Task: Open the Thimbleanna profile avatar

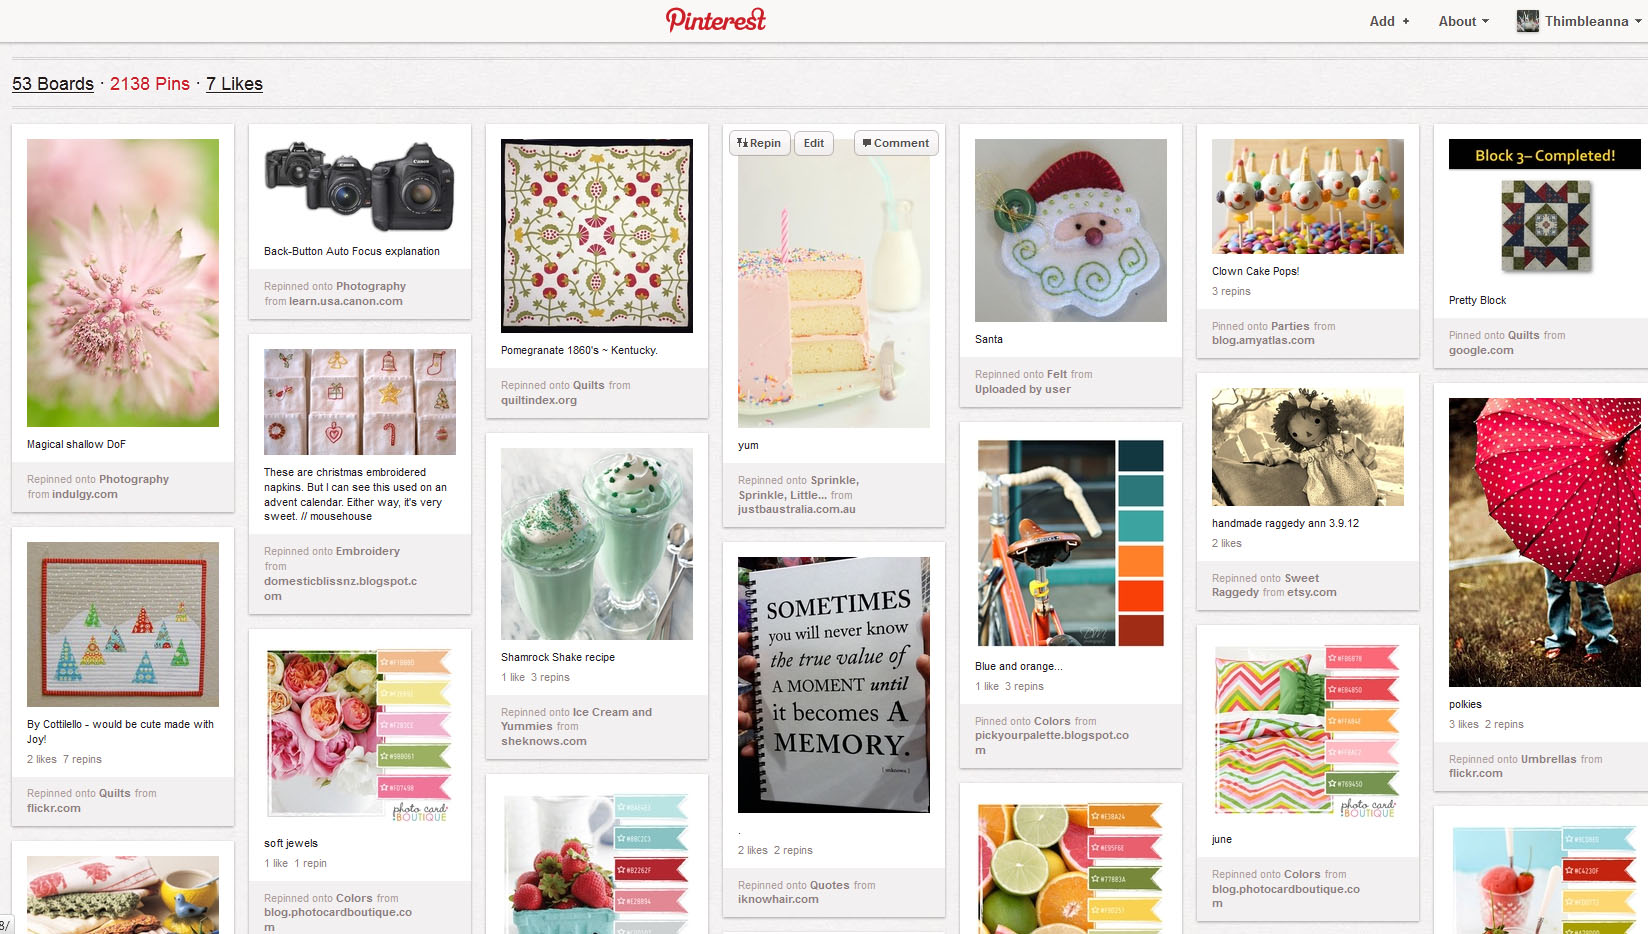Action: click(1527, 21)
